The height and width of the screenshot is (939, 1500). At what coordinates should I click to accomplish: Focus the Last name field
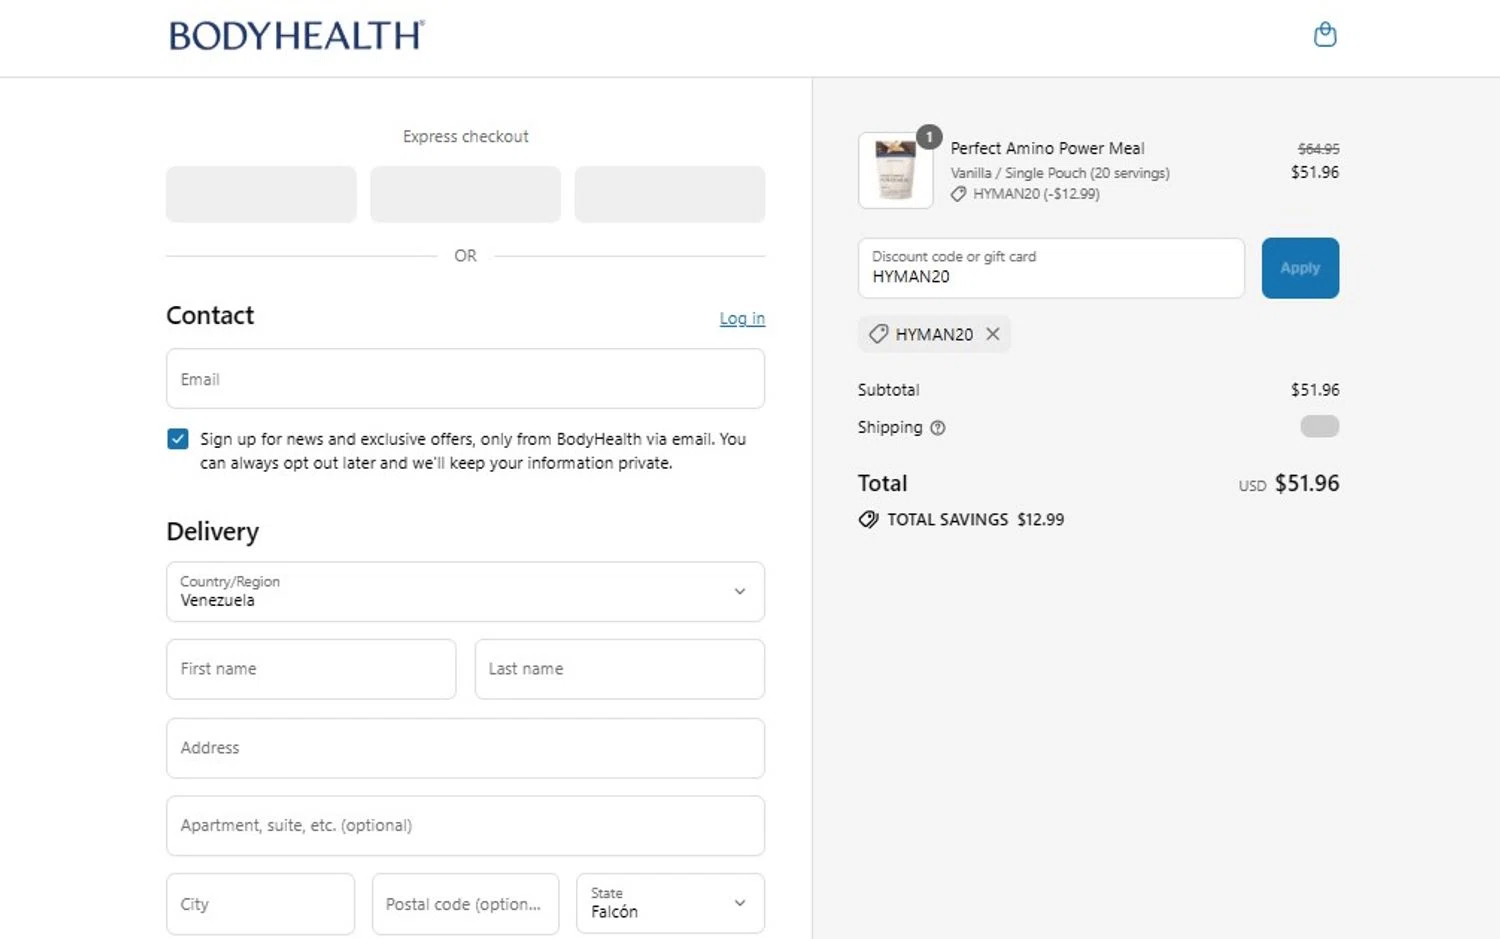coord(620,669)
